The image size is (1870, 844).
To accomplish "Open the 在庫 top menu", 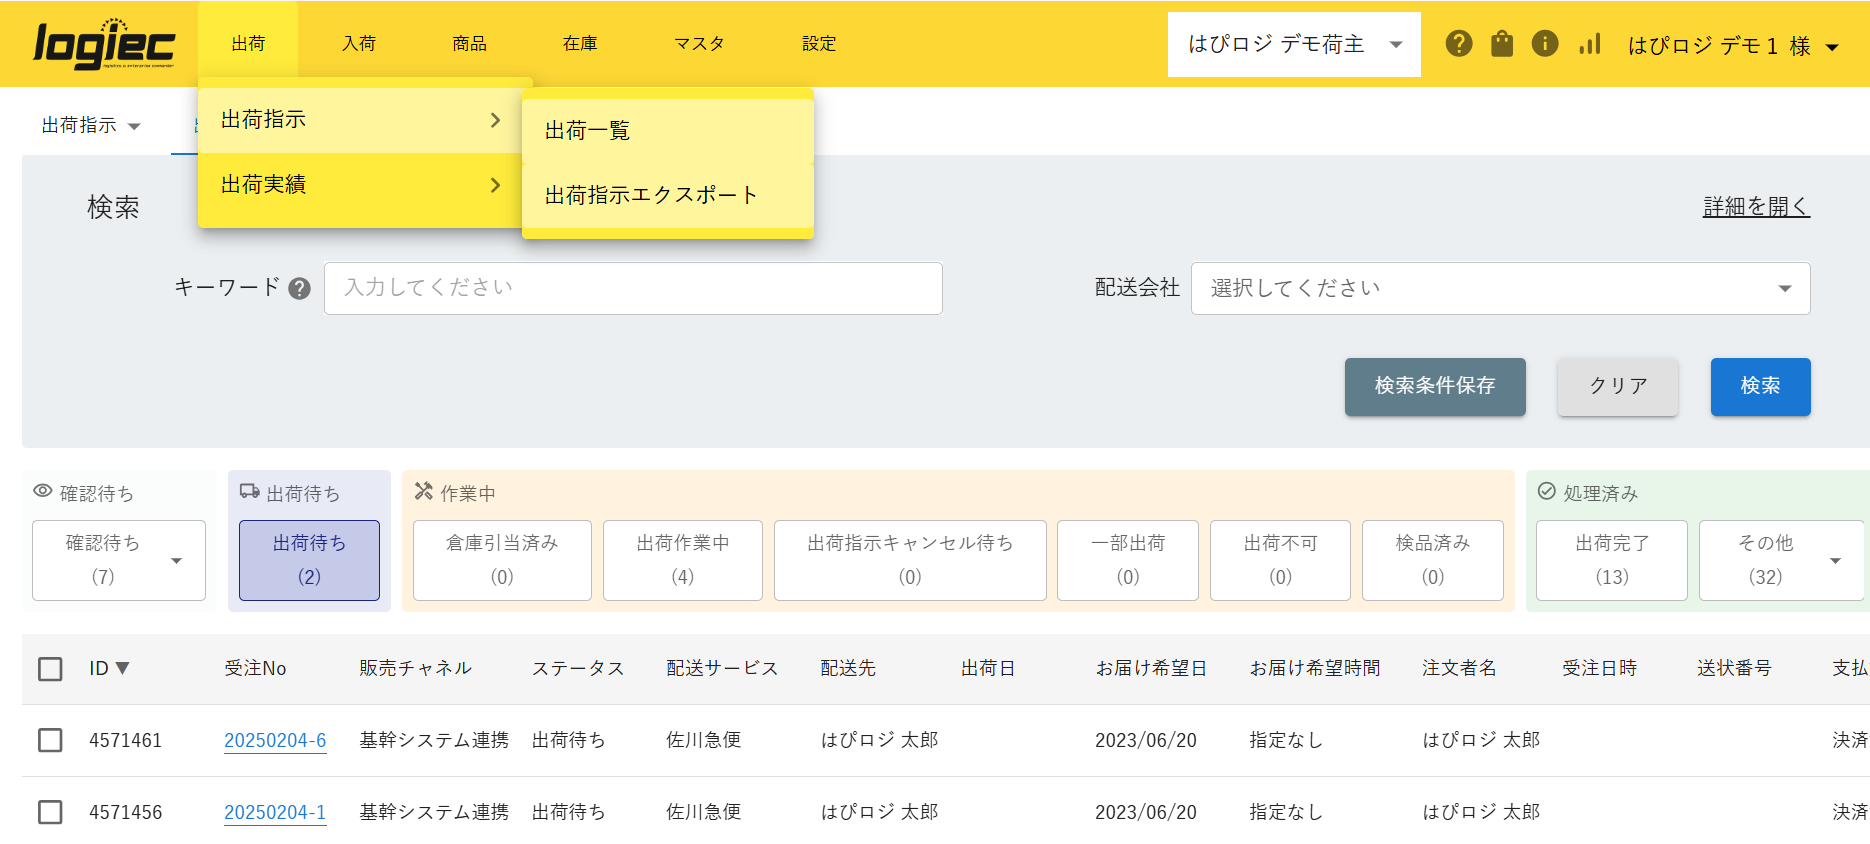I will click(580, 44).
